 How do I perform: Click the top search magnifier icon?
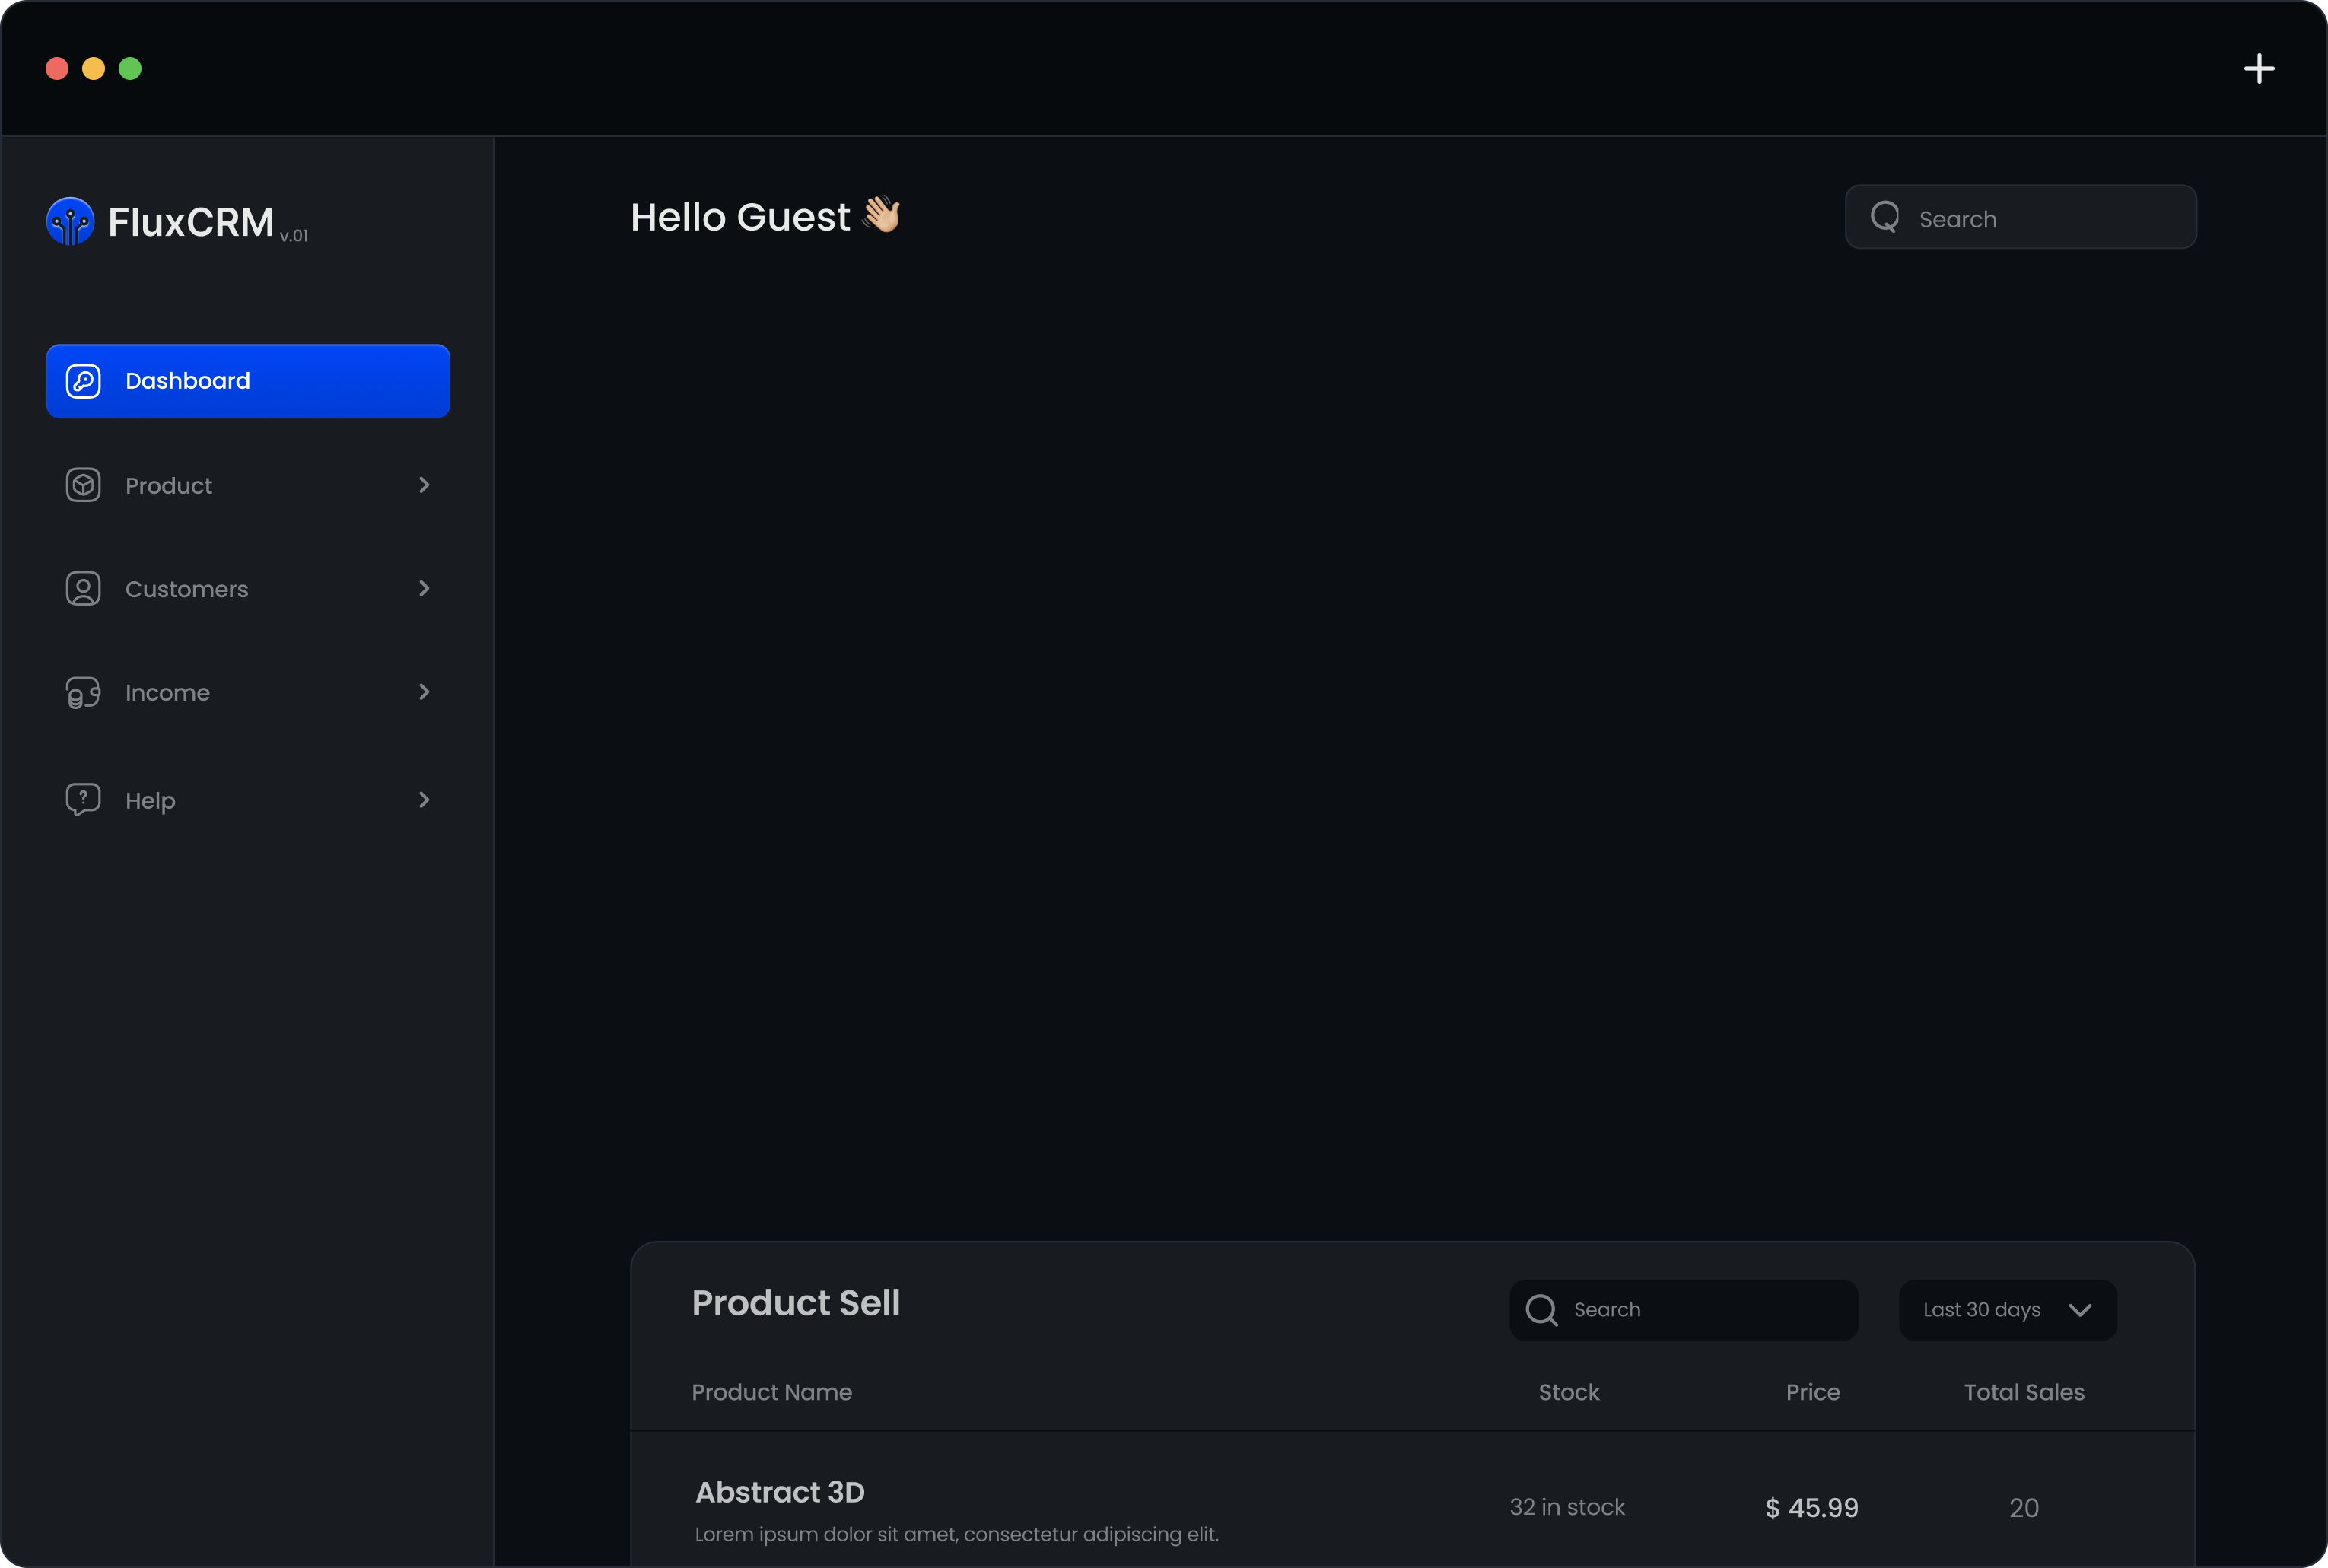click(x=1885, y=217)
